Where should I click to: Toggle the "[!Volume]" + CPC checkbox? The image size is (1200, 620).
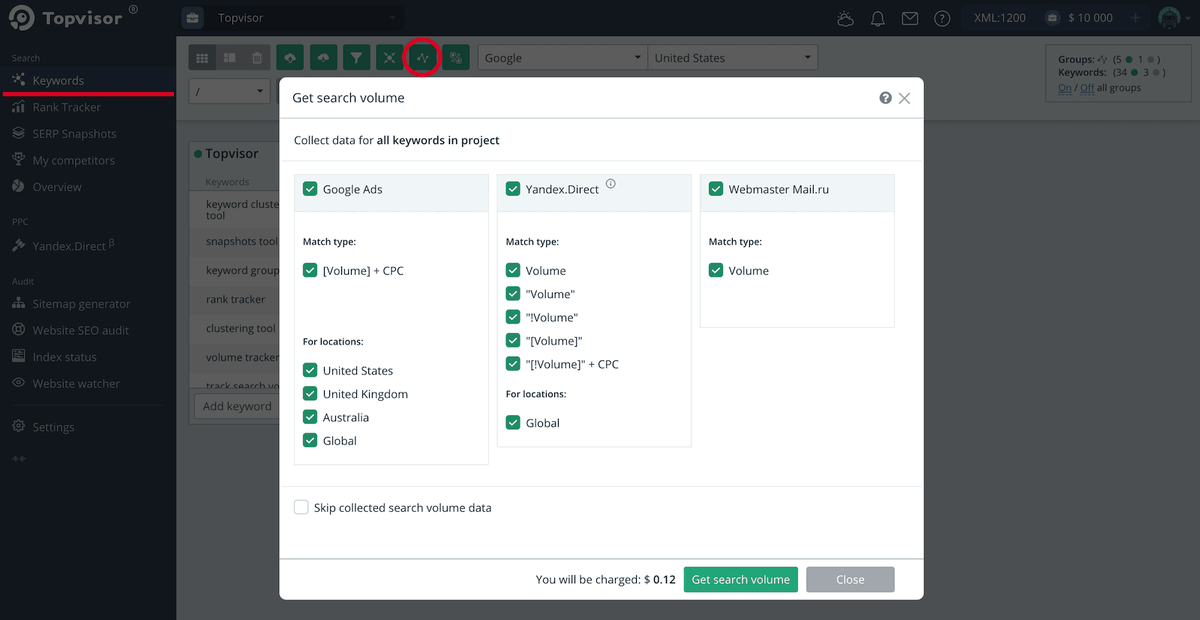(x=513, y=364)
